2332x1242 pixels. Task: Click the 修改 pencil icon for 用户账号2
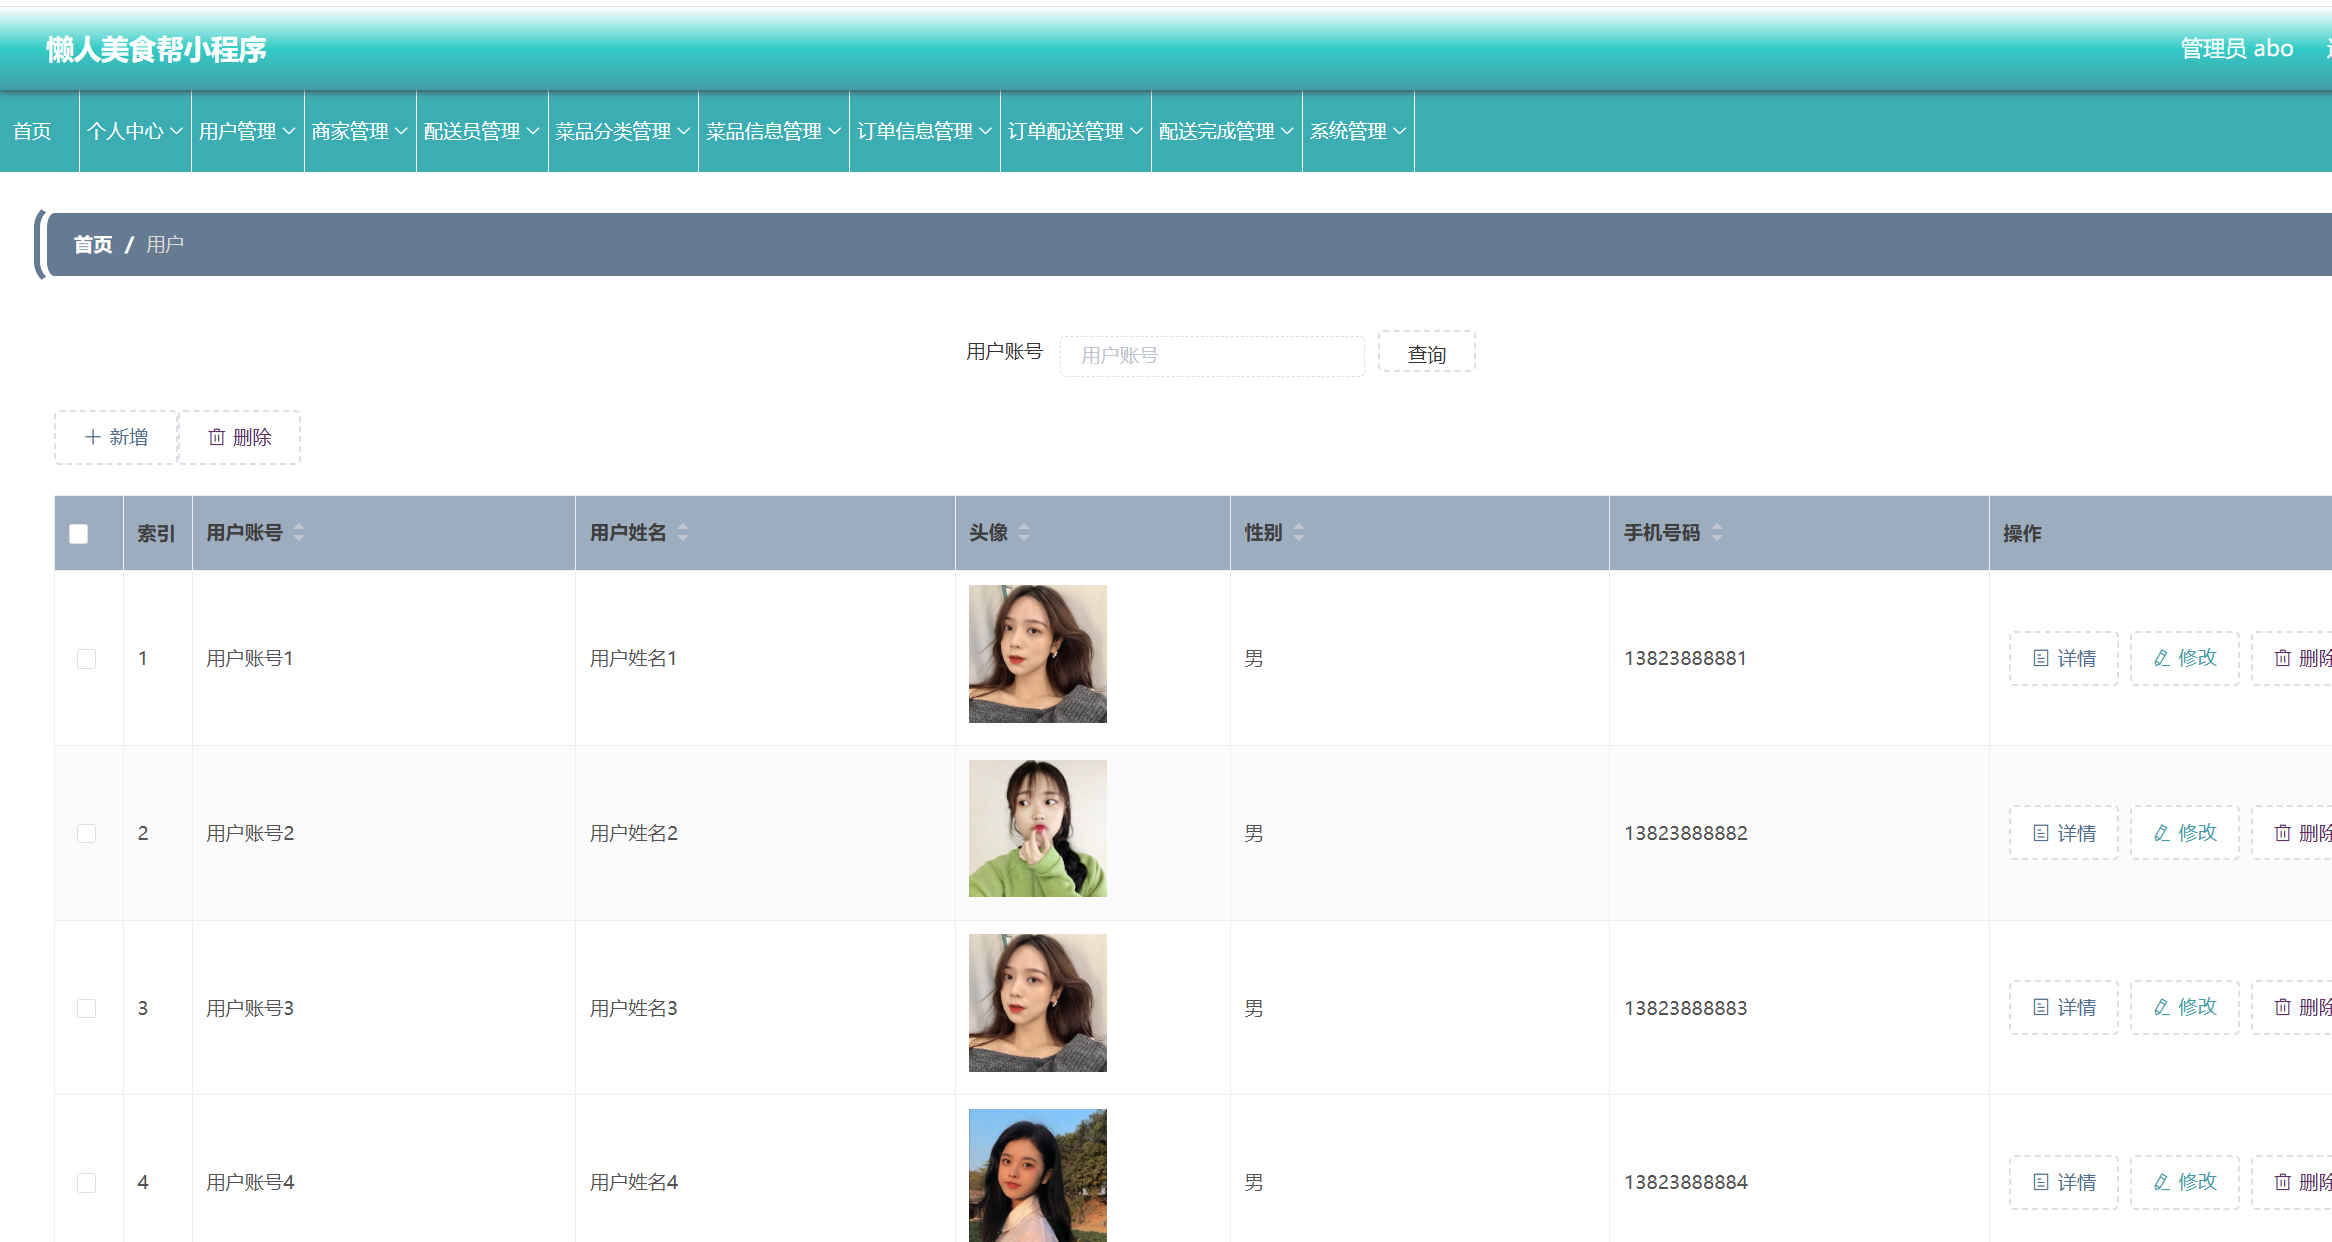pyautogui.click(x=2162, y=833)
